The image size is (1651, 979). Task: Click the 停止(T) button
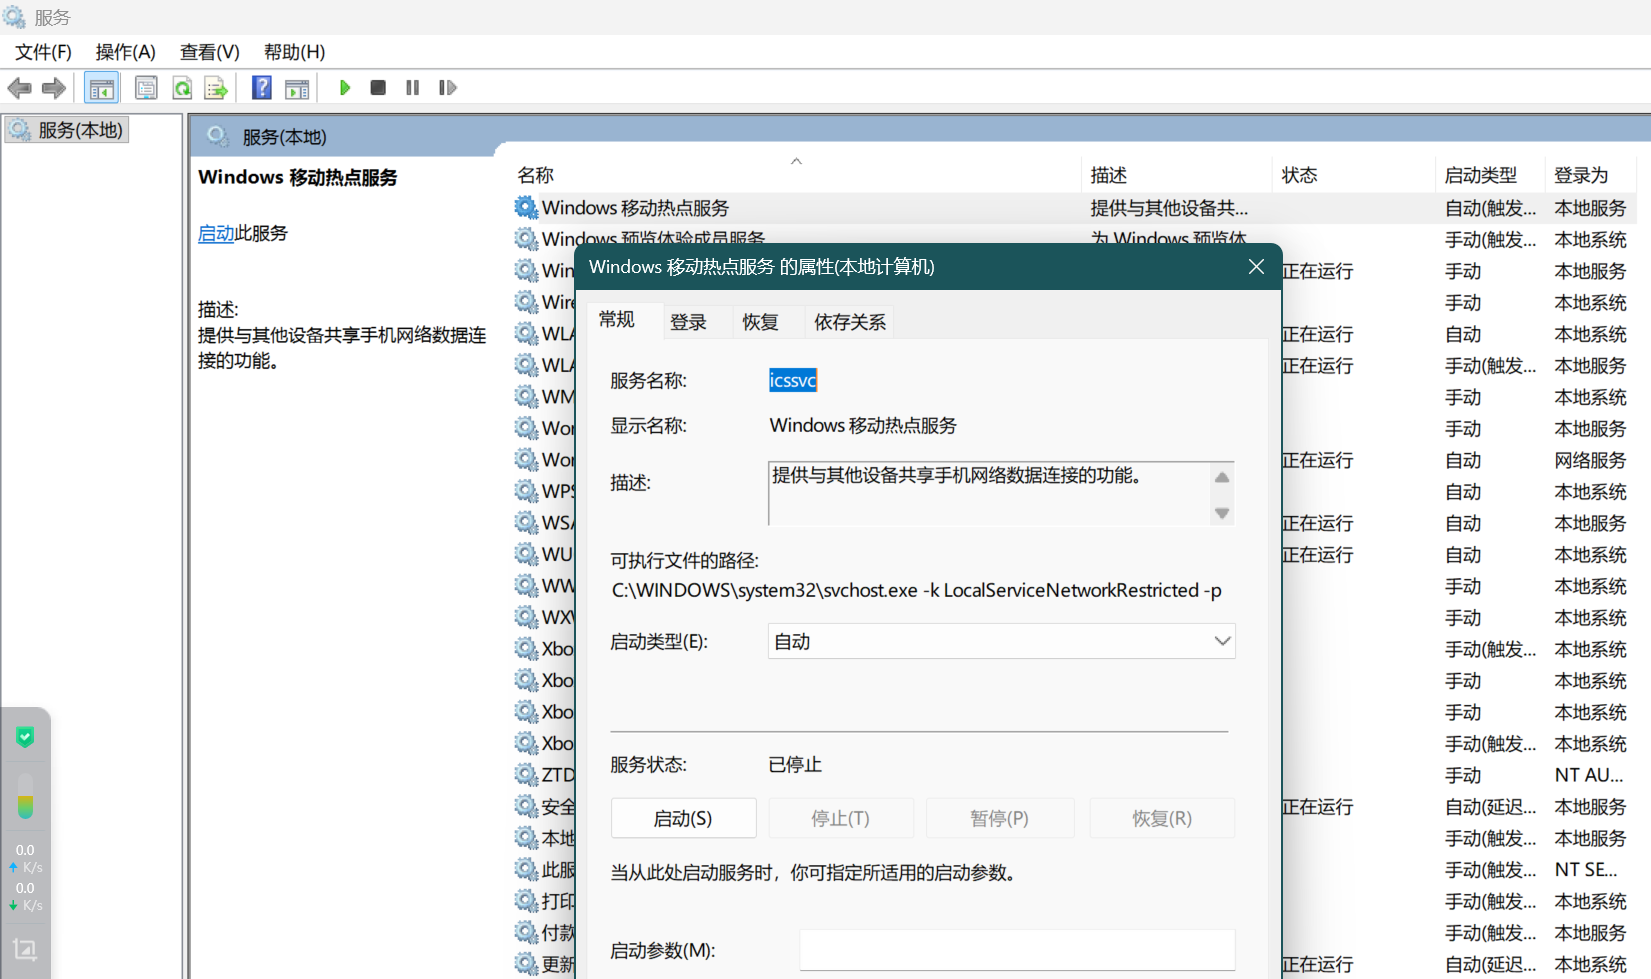pos(841,818)
